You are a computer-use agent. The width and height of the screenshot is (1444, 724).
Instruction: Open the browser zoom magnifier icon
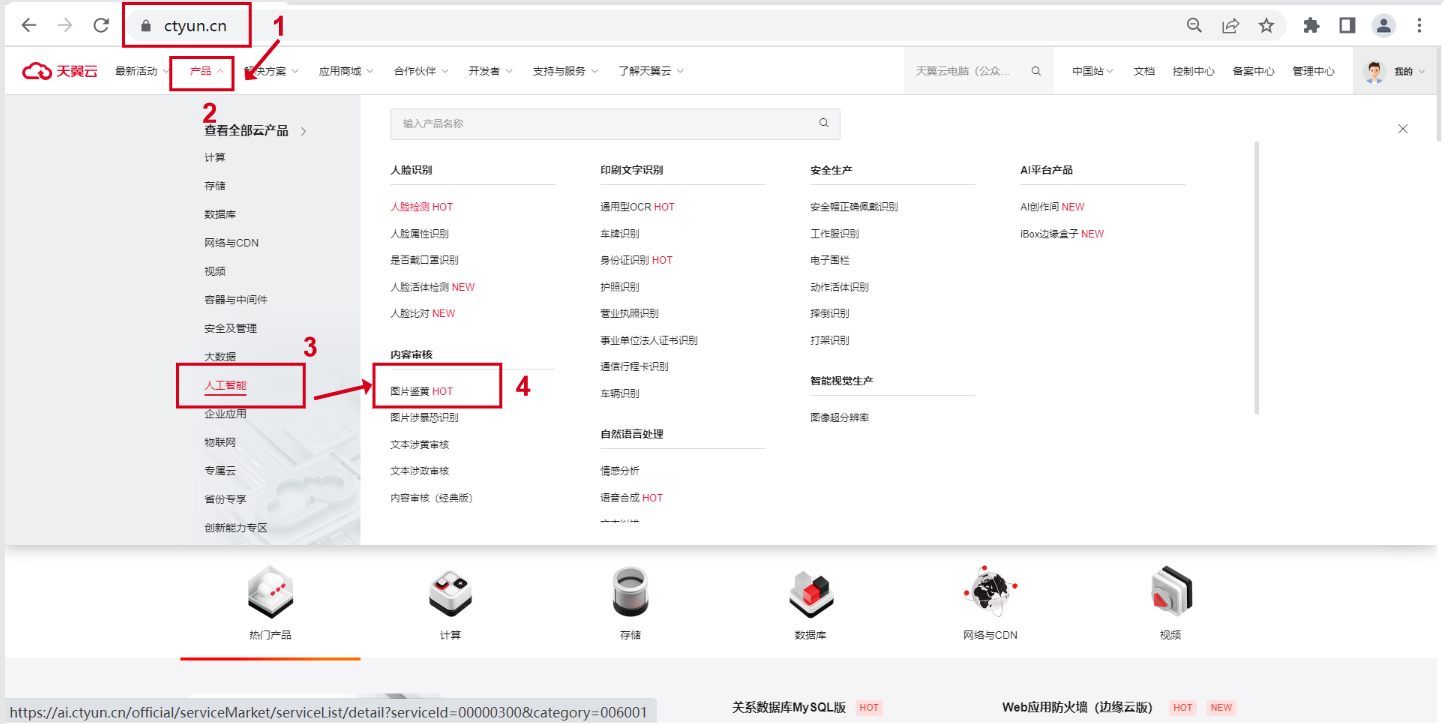1194,26
